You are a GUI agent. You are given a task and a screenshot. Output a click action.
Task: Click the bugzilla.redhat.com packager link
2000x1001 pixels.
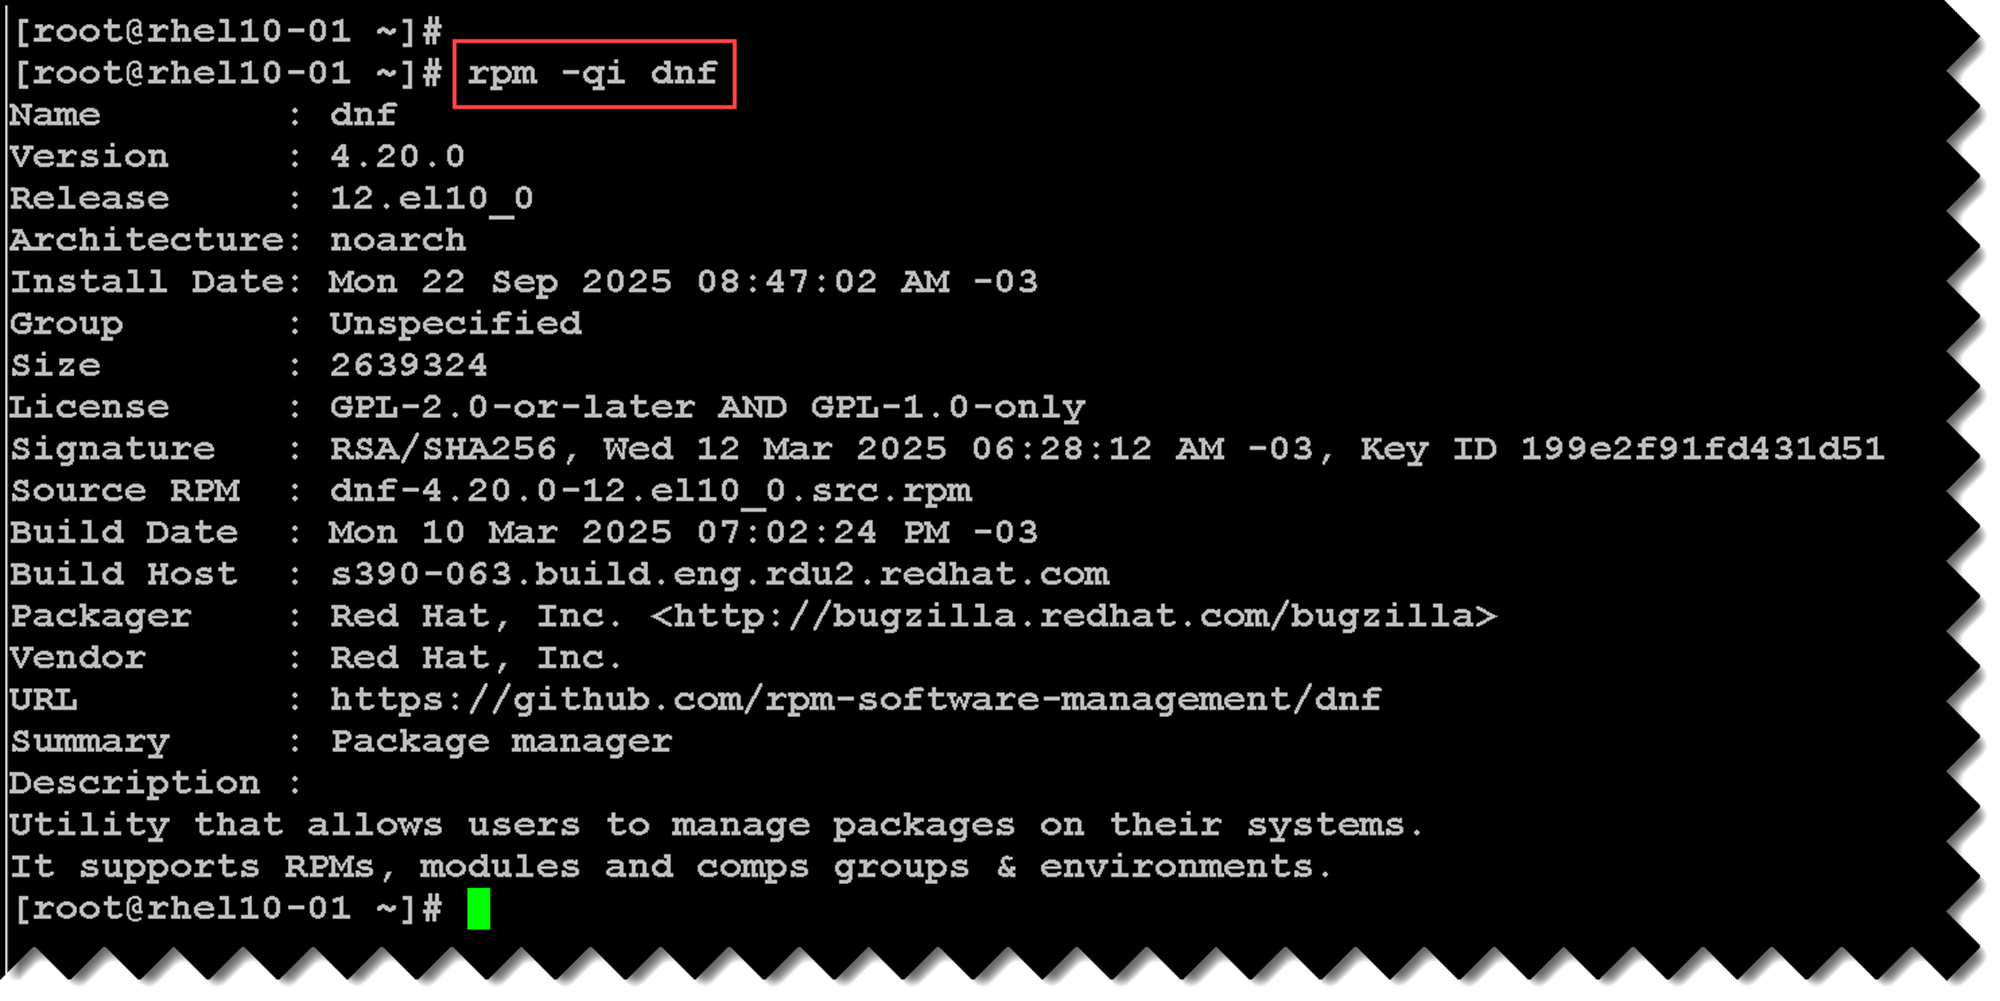point(1073,616)
